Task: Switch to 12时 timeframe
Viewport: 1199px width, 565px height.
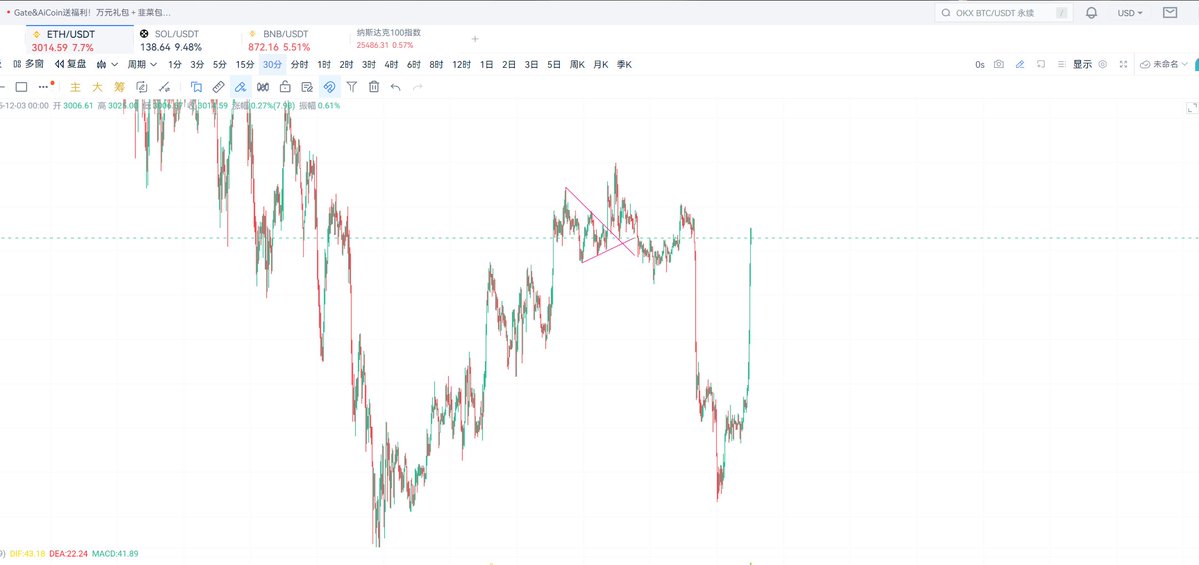Action: (x=461, y=64)
